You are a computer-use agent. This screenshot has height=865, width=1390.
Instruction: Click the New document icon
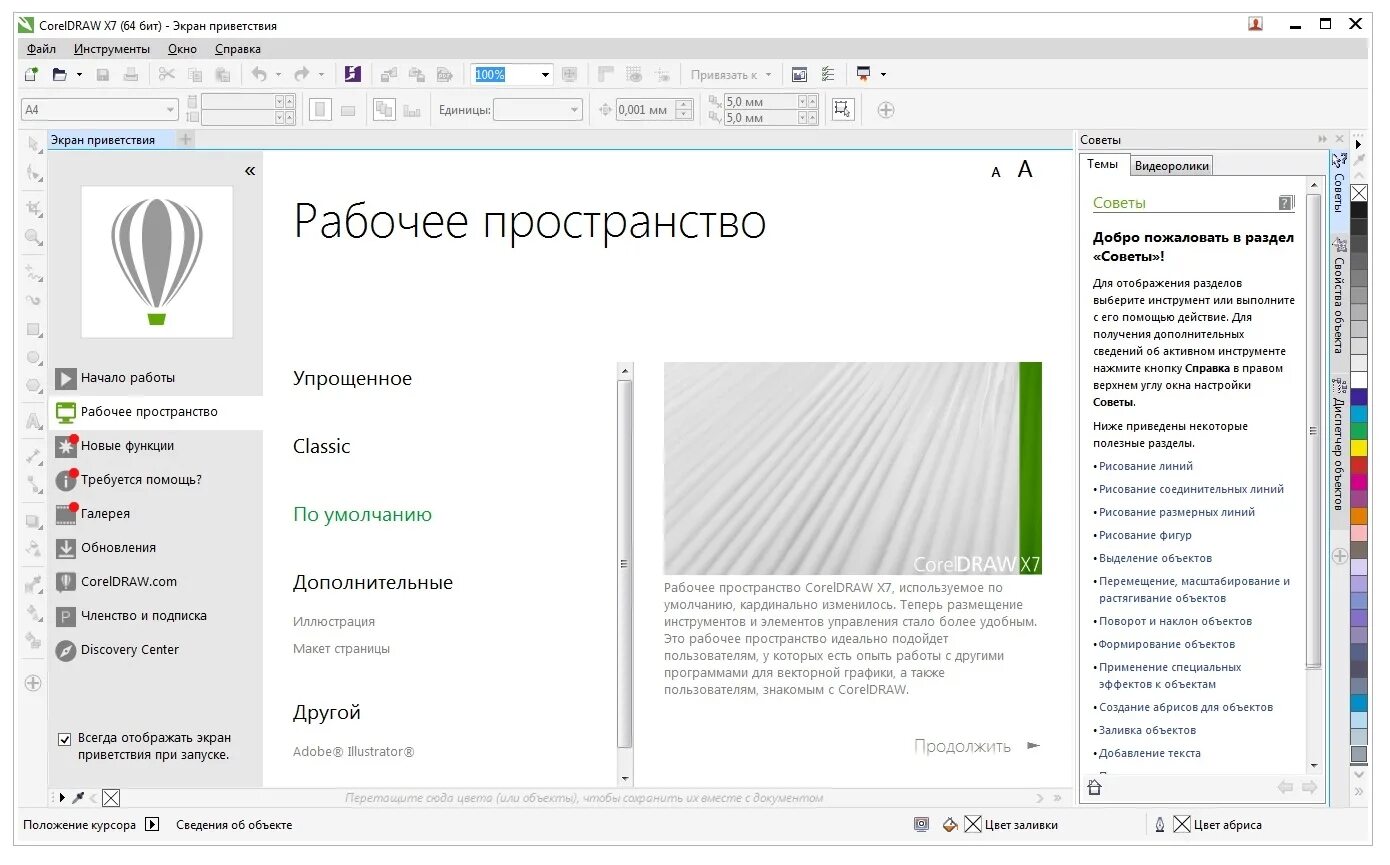click(x=32, y=74)
